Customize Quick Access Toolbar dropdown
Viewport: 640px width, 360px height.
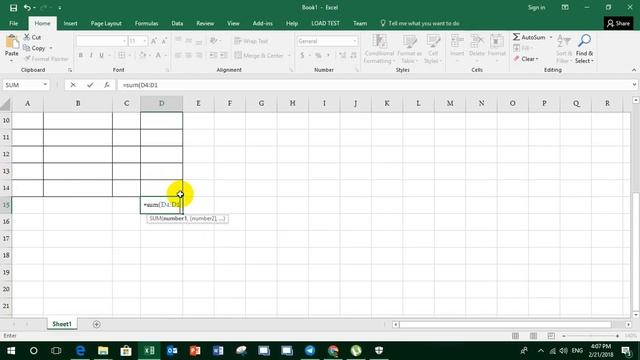pos(60,8)
